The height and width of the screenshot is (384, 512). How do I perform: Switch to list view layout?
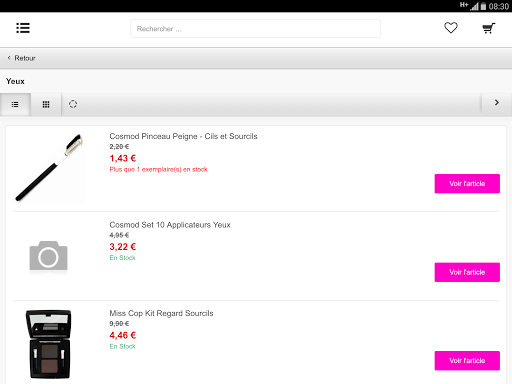pos(15,105)
